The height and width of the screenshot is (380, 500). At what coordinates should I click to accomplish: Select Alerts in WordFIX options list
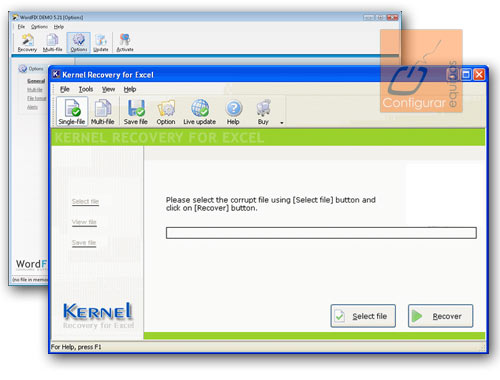coord(32,107)
